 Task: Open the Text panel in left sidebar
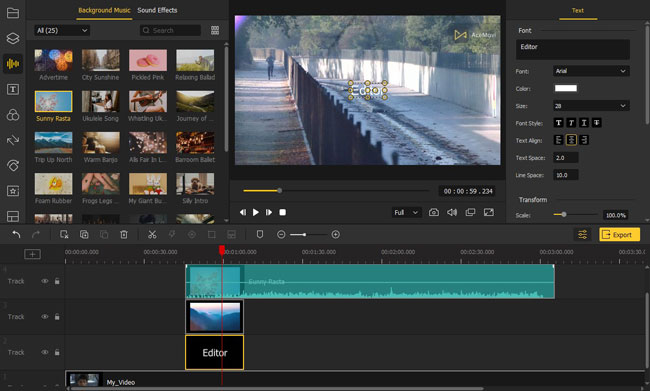[x=13, y=89]
